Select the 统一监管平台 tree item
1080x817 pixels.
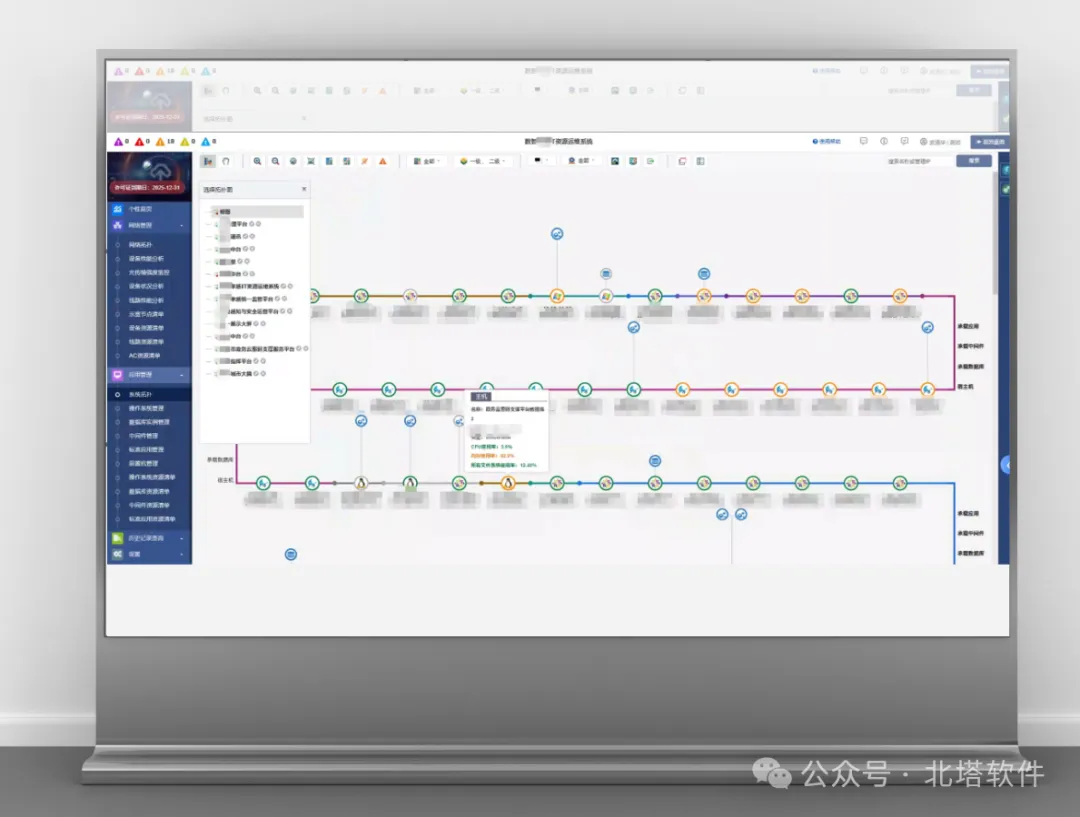point(251,299)
